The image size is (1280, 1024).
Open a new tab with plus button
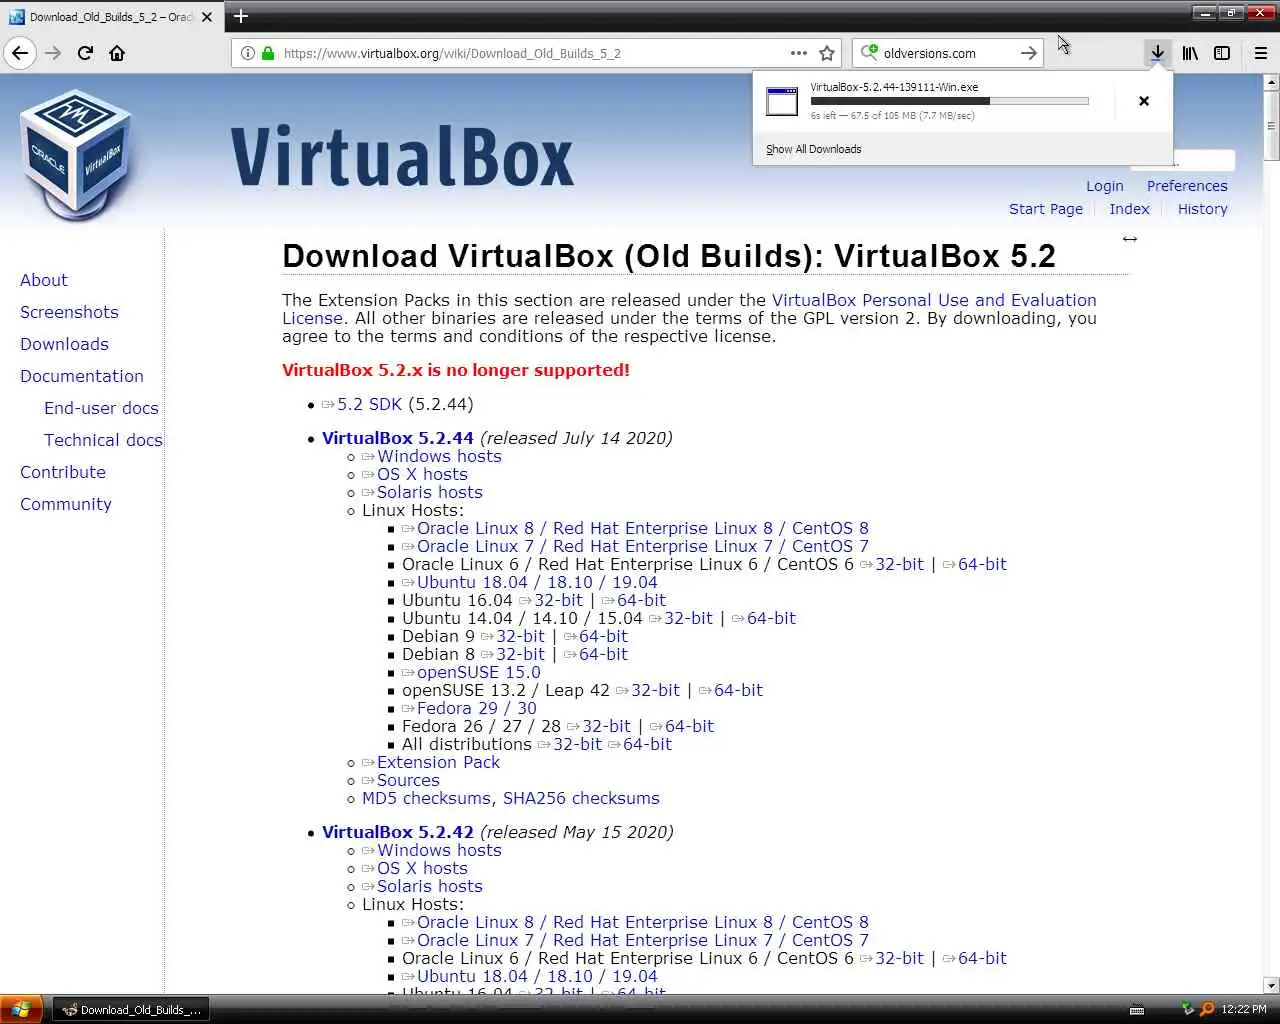[241, 16]
